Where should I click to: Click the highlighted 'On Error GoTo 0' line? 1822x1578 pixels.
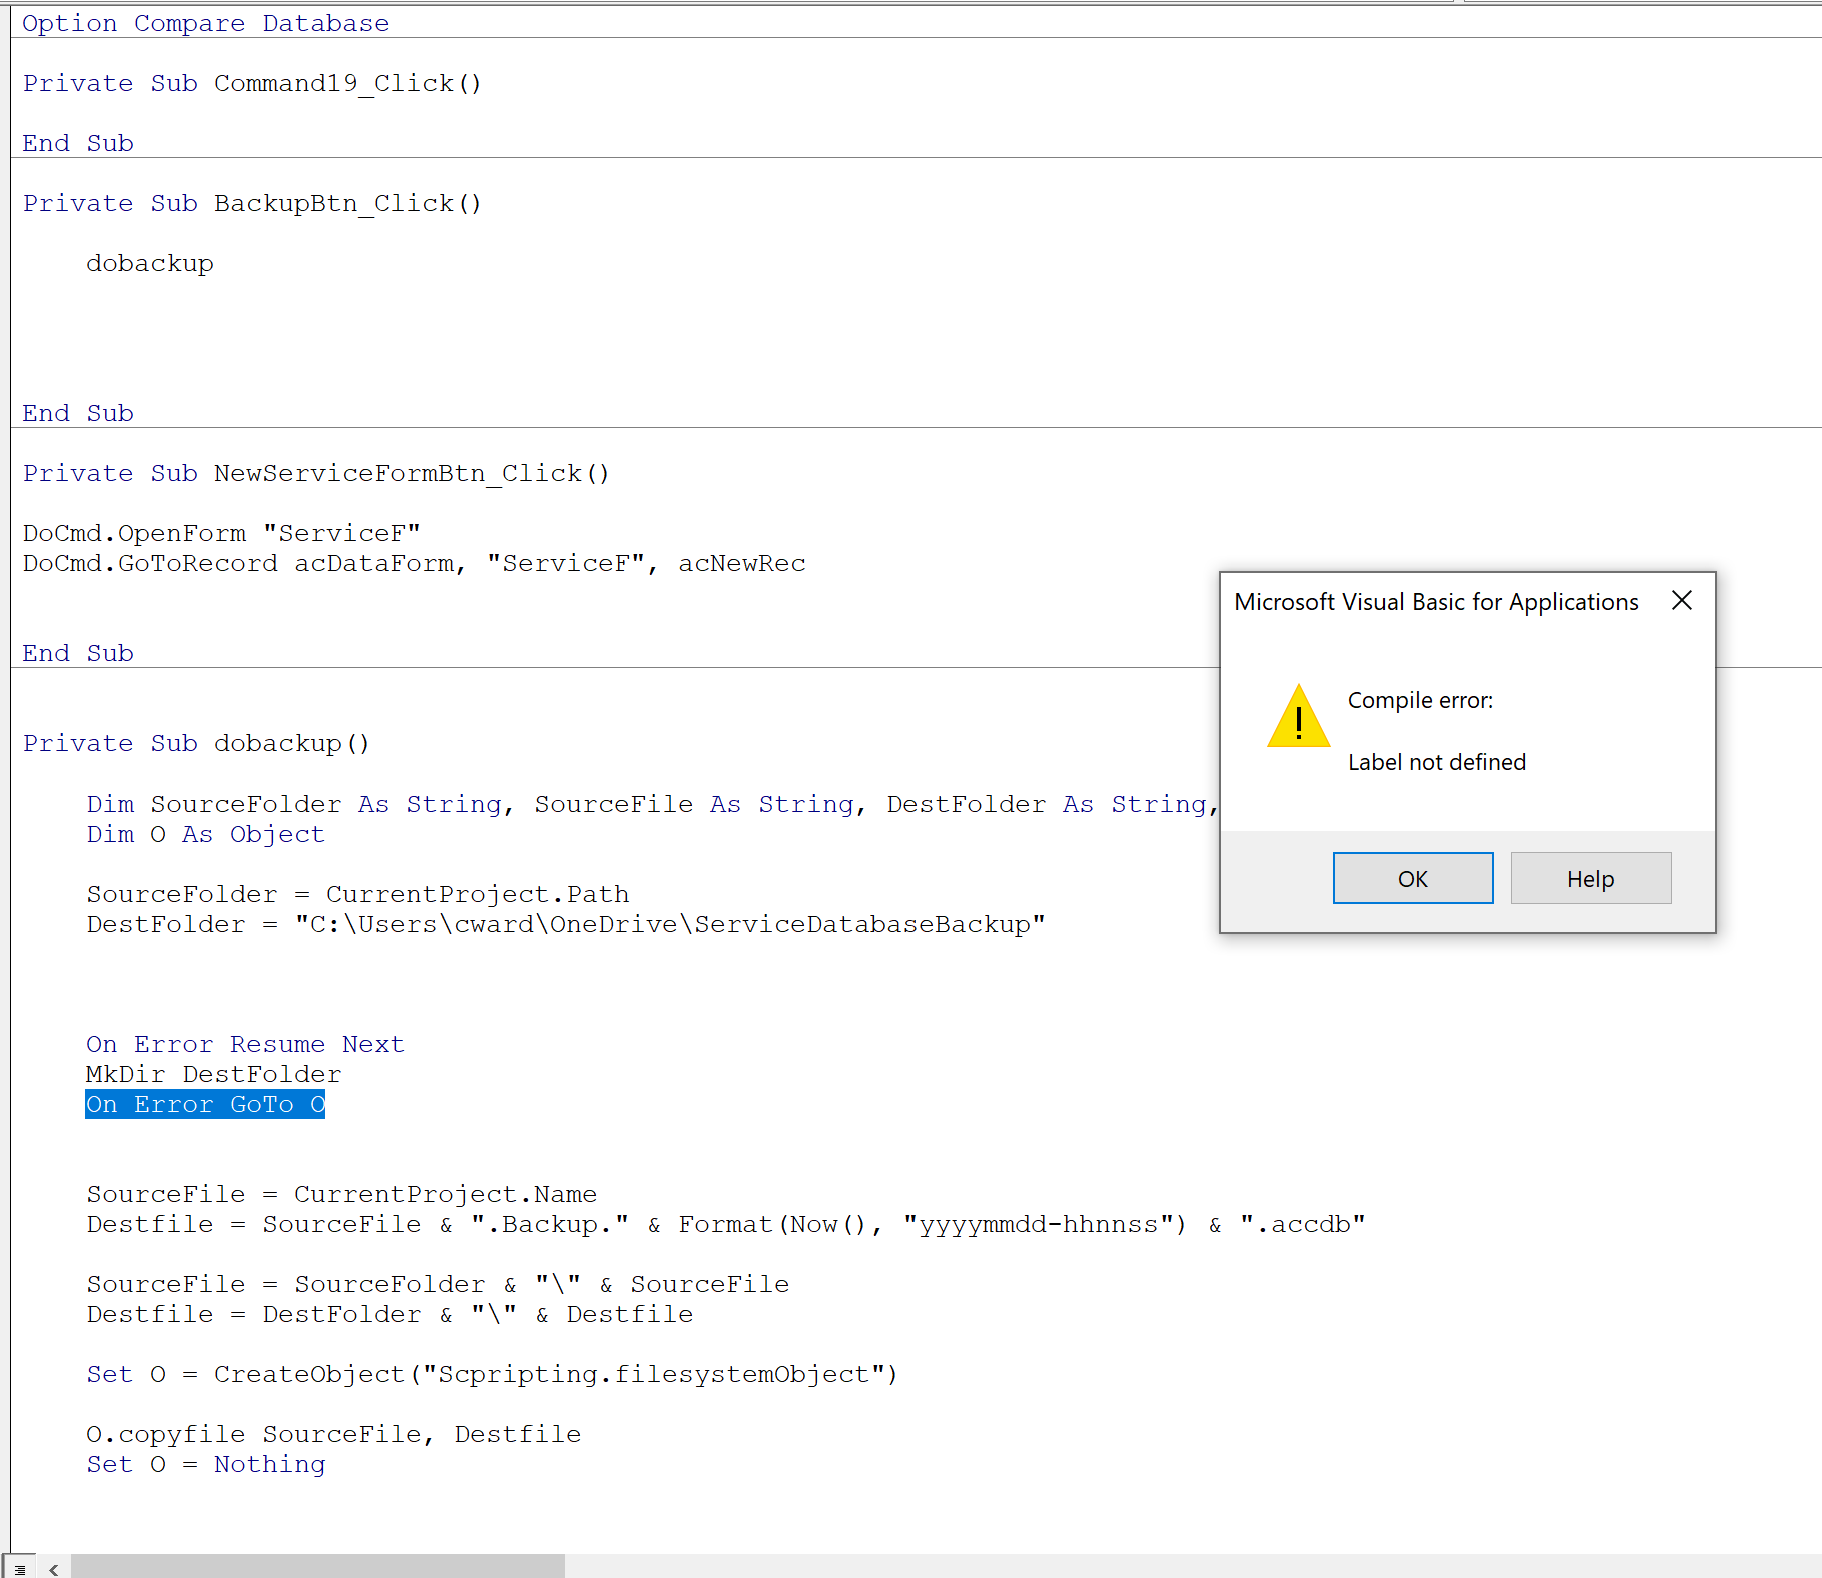click(x=205, y=1104)
